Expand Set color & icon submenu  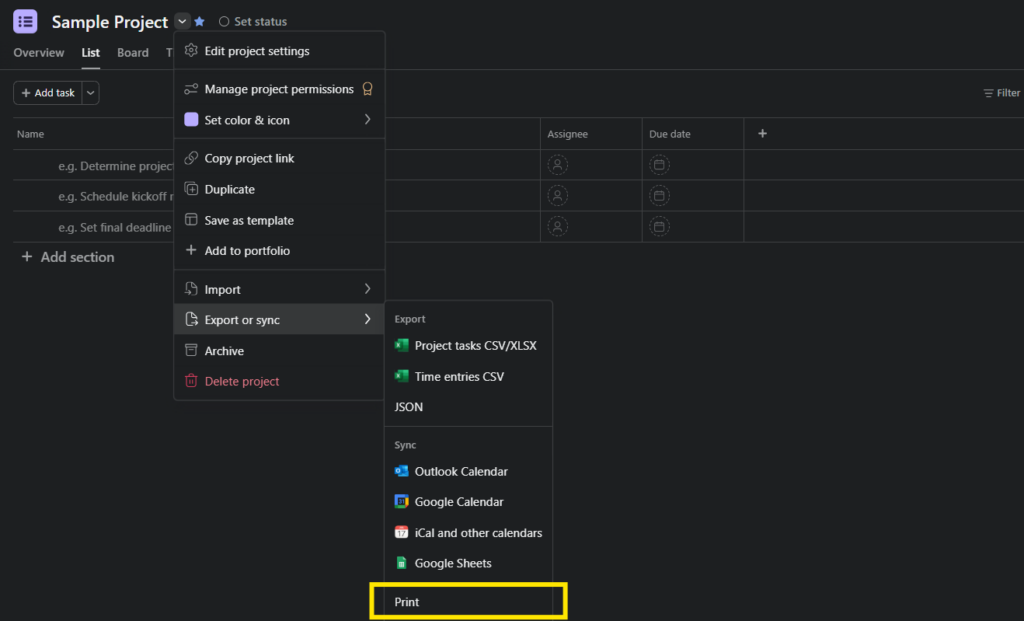click(367, 120)
